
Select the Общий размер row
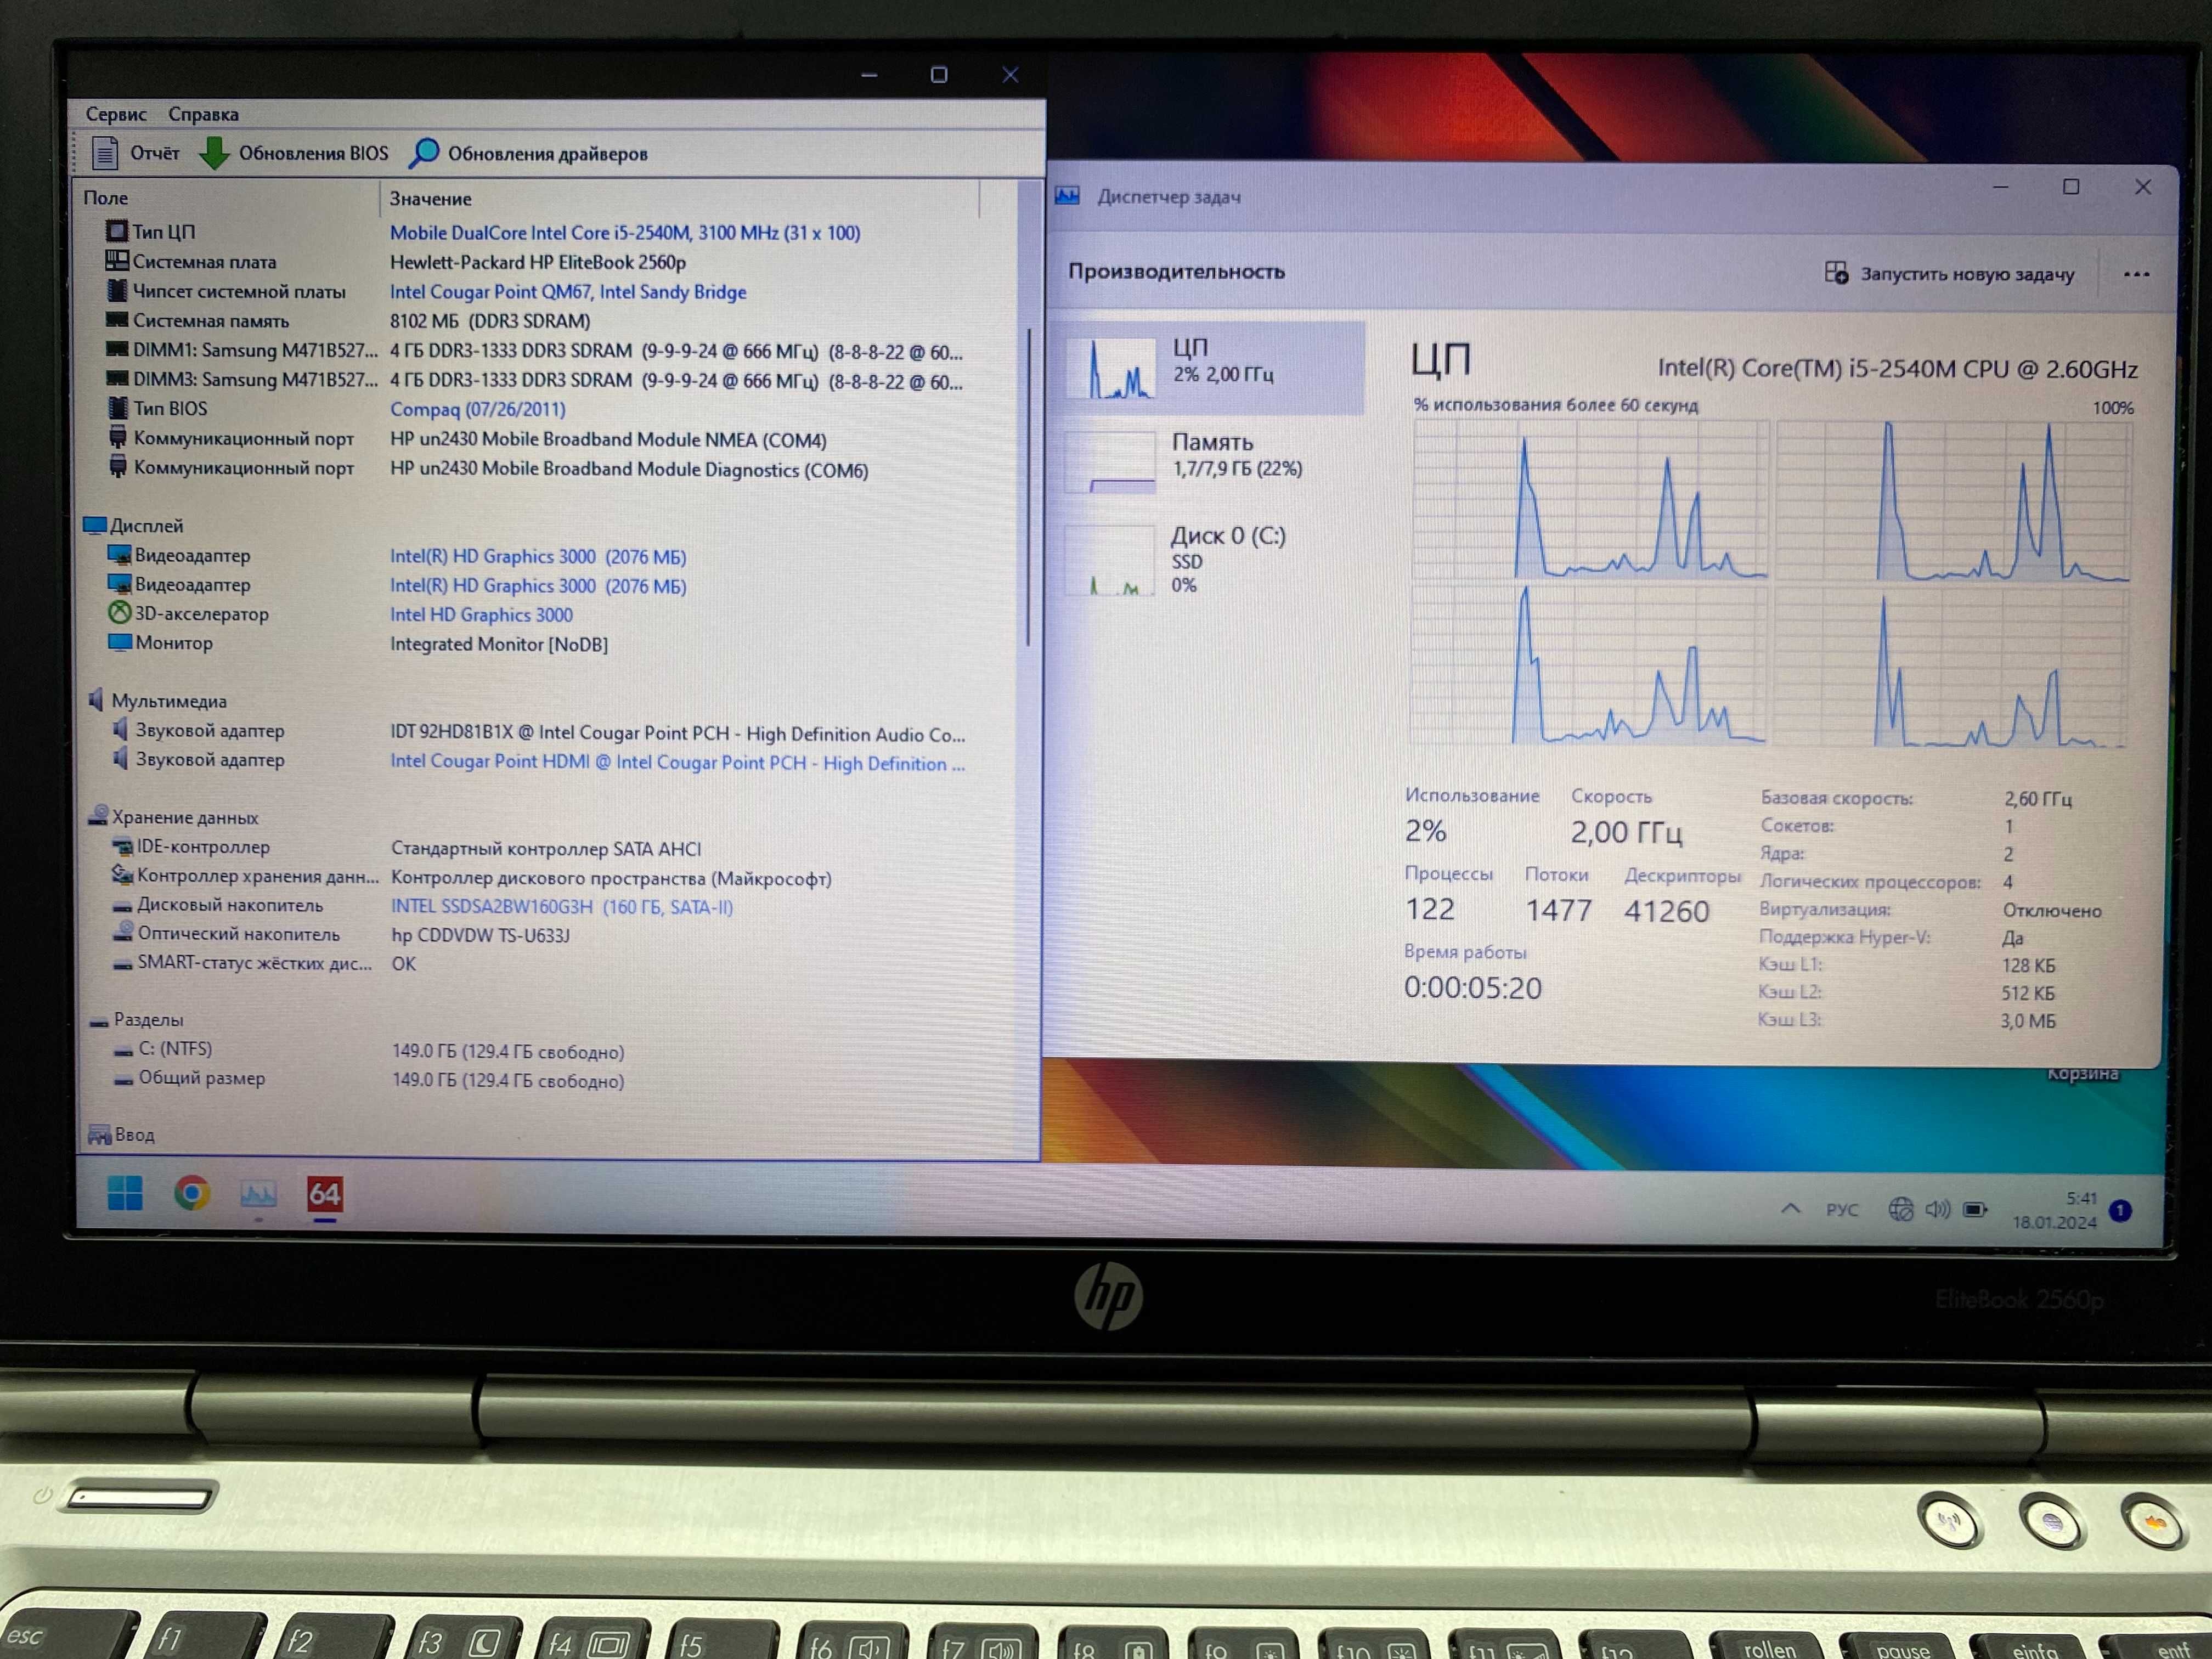pyautogui.click(x=368, y=1079)
